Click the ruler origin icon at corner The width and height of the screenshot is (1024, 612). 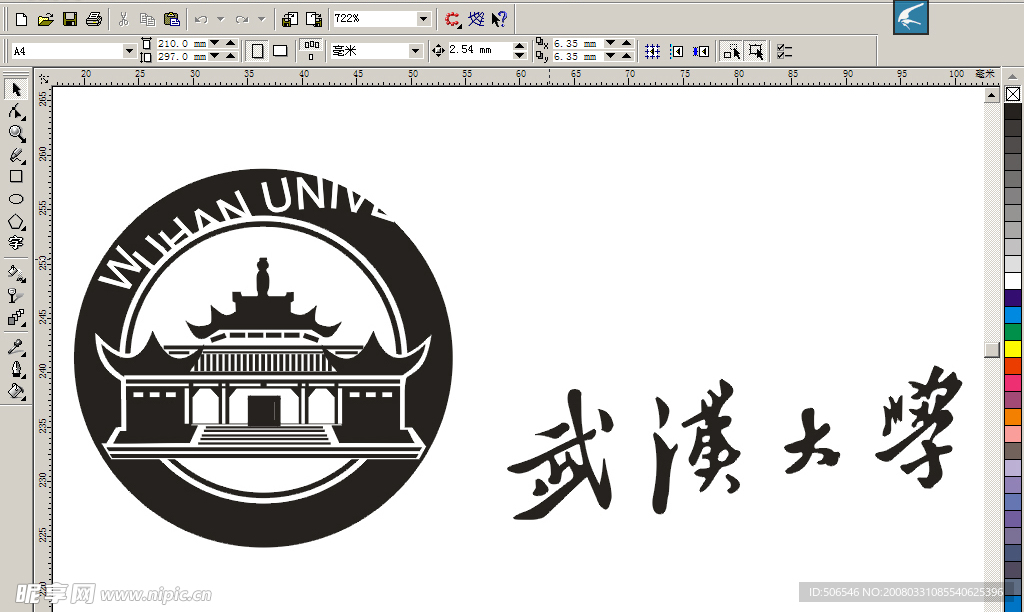click(43, 78)
